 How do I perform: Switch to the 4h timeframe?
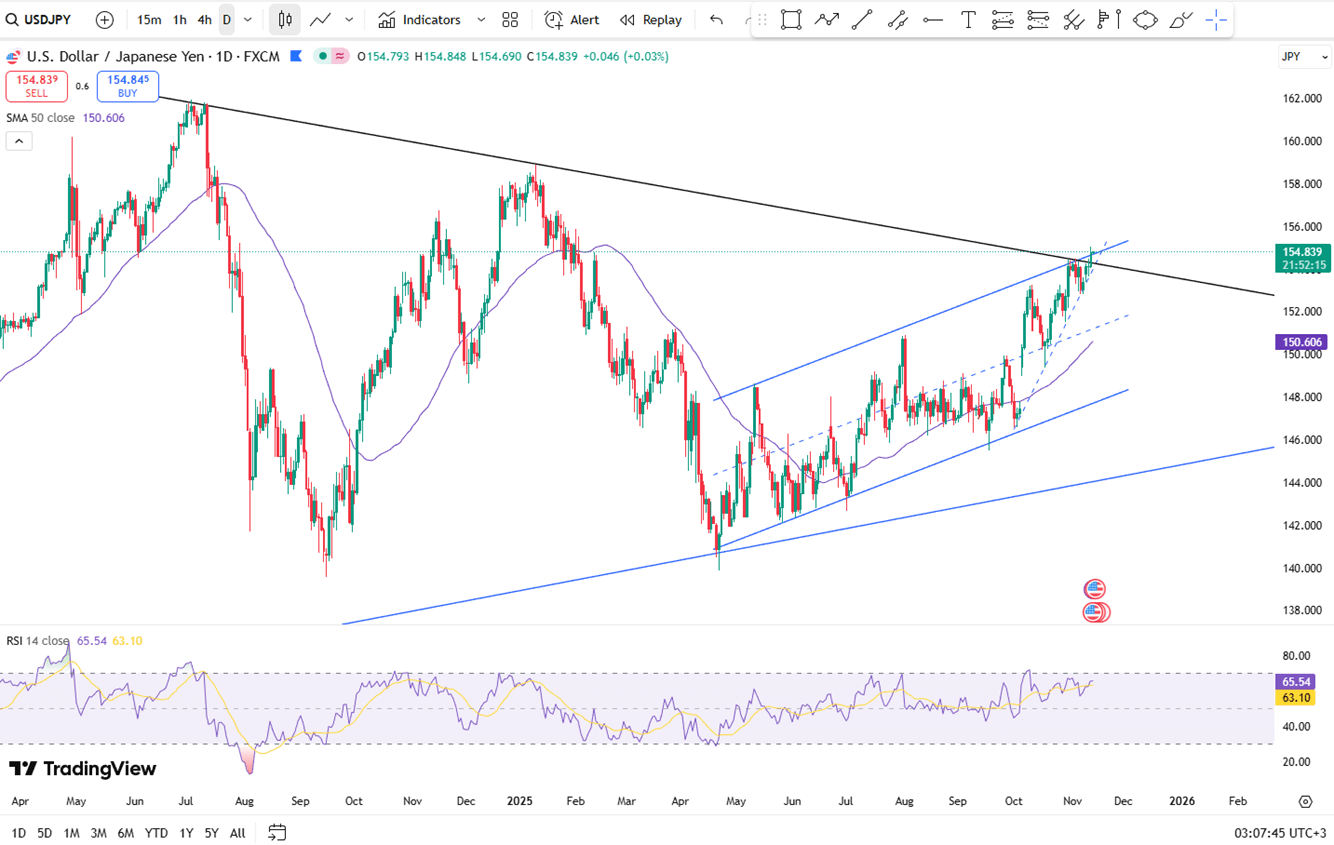pyautogui.click(x=204, y=20)
